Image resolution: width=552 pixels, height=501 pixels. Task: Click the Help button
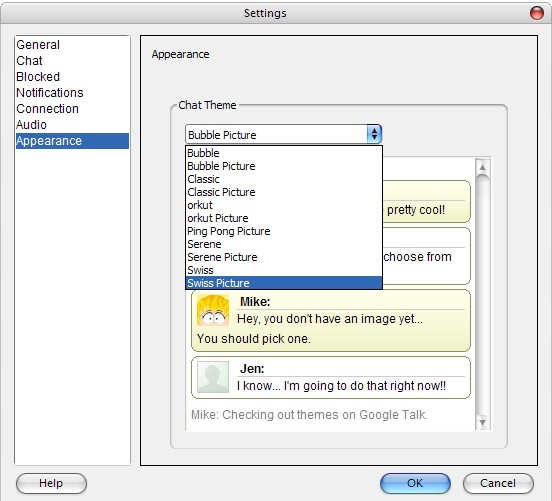tap(51, 483)
